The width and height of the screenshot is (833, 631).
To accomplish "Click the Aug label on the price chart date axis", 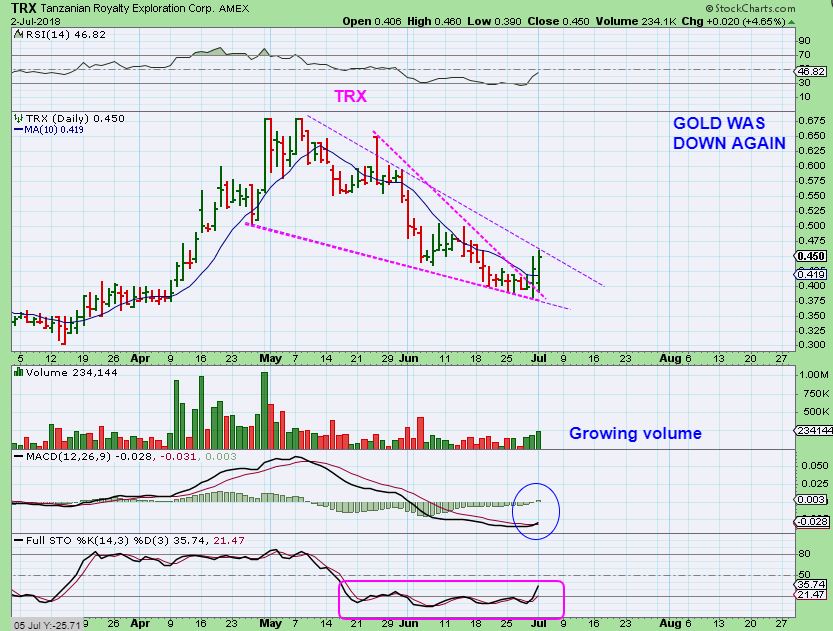I will (x=670, y=359).
